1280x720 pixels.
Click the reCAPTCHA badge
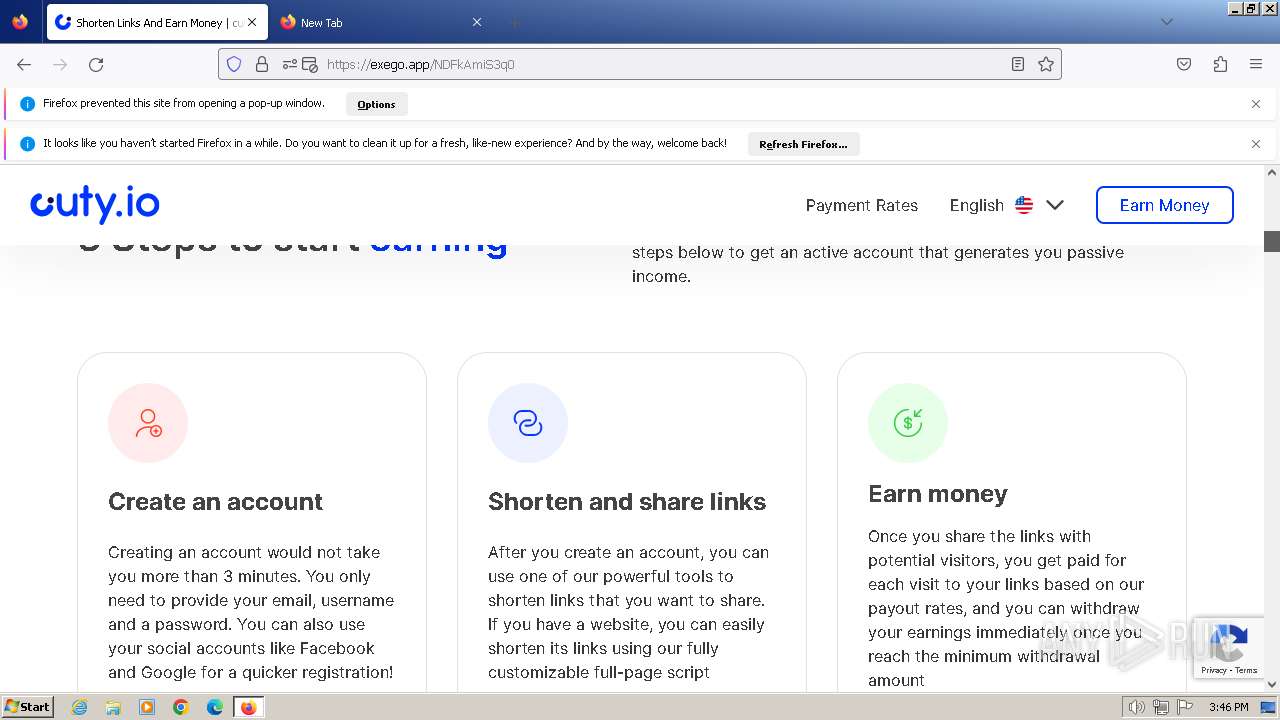pos(1230,648)
